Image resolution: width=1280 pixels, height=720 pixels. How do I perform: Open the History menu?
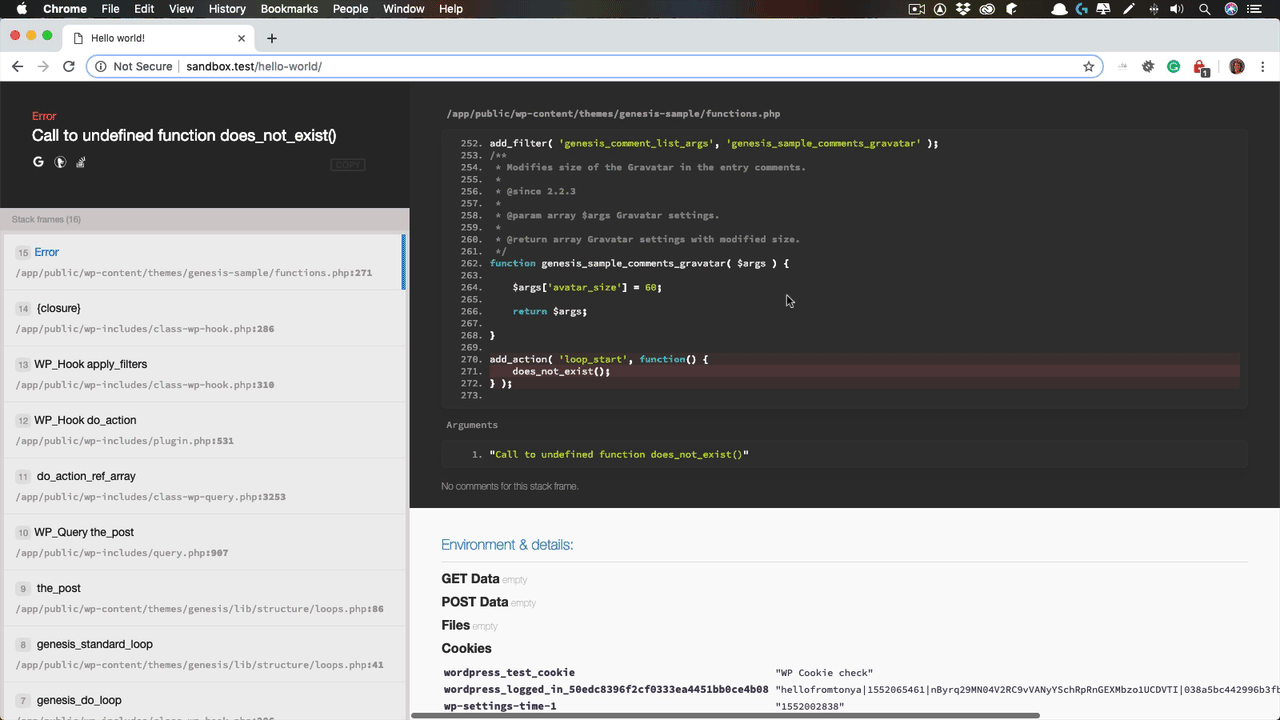(x=227, y=9)
